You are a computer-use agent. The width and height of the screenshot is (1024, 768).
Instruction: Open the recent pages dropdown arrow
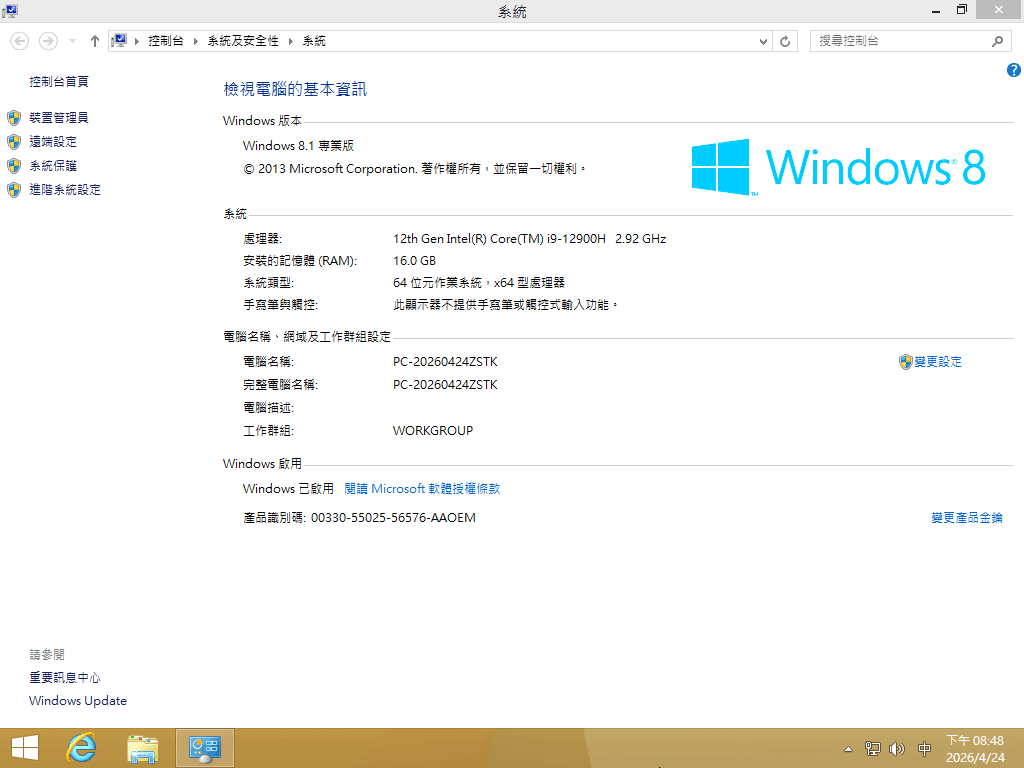[x=72, y=41]
